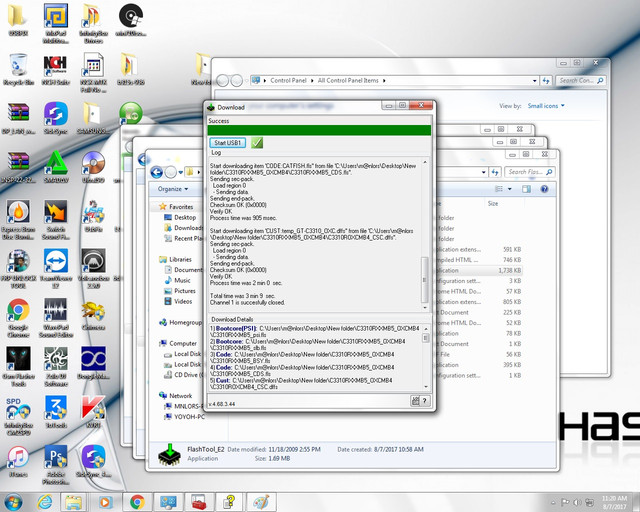640x512 pixels.
Task: Click the Log panel scrollbar thumb
Action: click(x=424, y=279)
